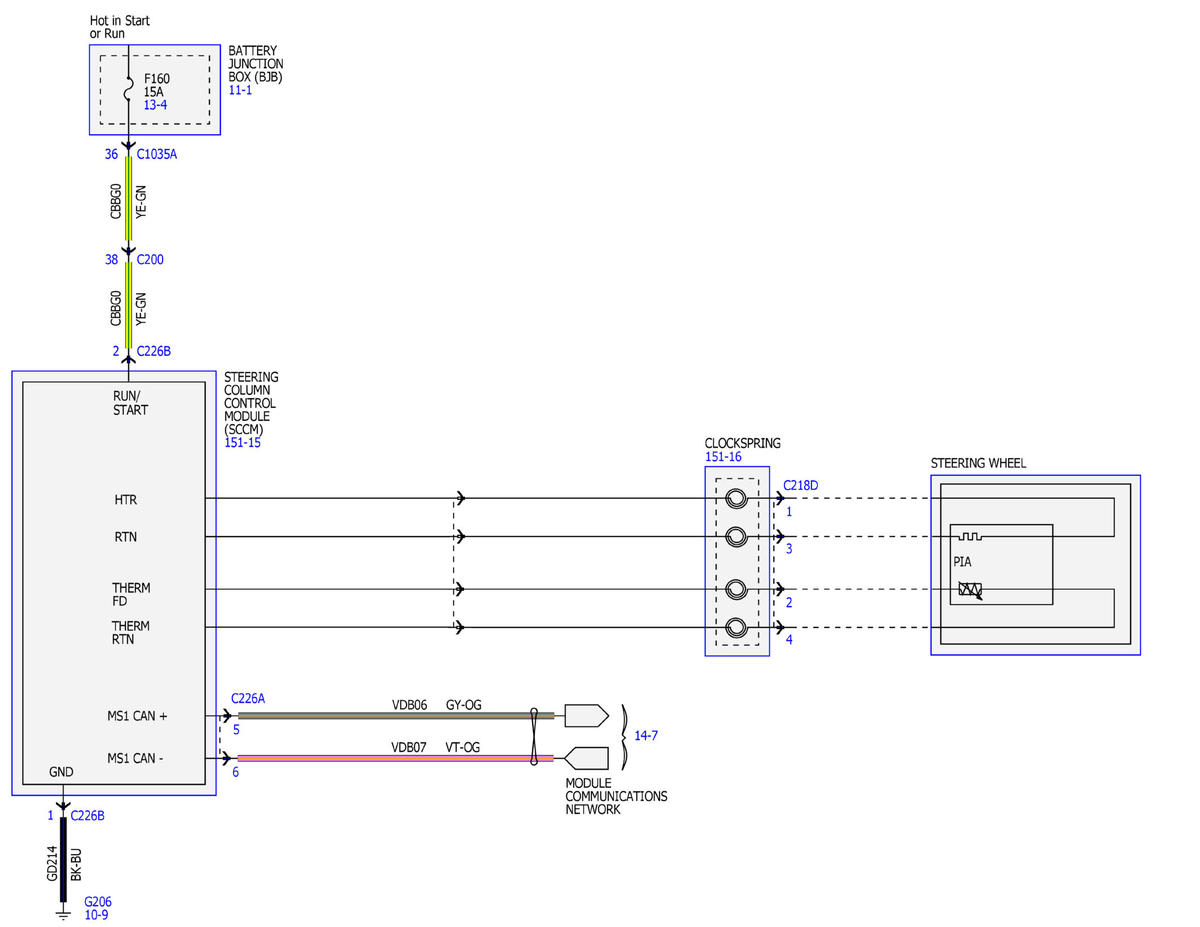1200x927 pixels.
Task: Click pin number 38
Action: pos(111,260)
